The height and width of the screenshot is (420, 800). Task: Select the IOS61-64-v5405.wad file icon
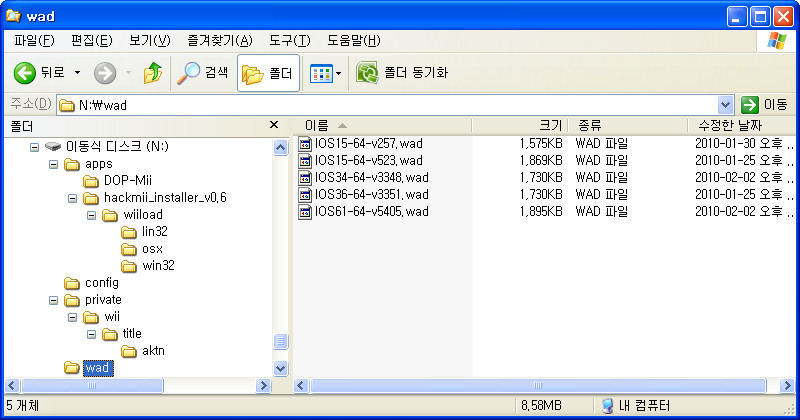coord(305,212)
